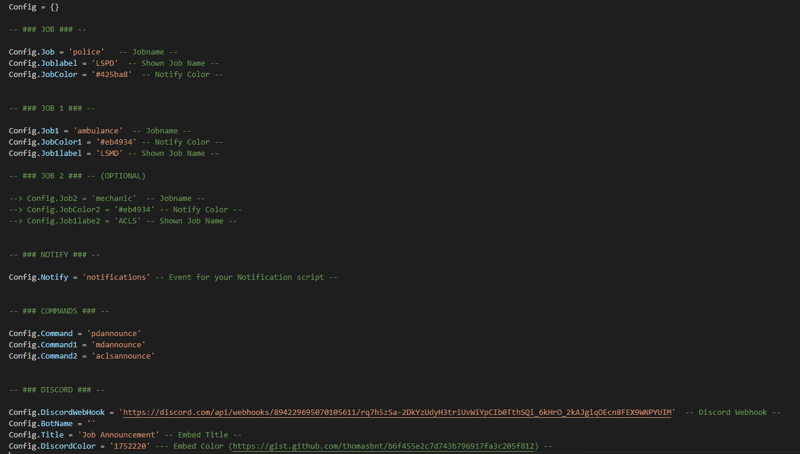Click the 'ambulance' string for Job1
800x454 pixels.
click(97, 131)
